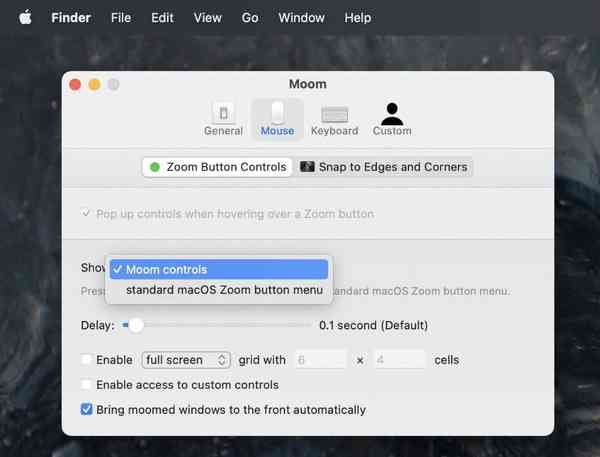This screenshot has height=457, width=600.
Task: Toggle Enable grid checkbox
Action: tap(86, 360)
